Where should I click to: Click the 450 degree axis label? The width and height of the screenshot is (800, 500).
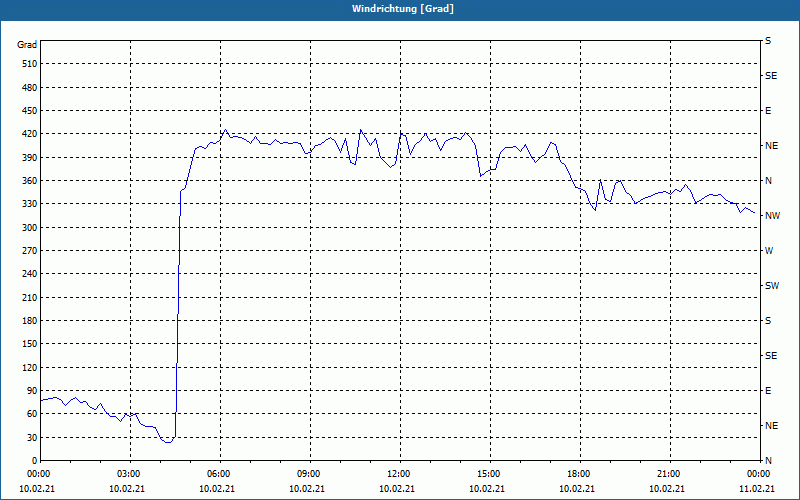[30, 111]
